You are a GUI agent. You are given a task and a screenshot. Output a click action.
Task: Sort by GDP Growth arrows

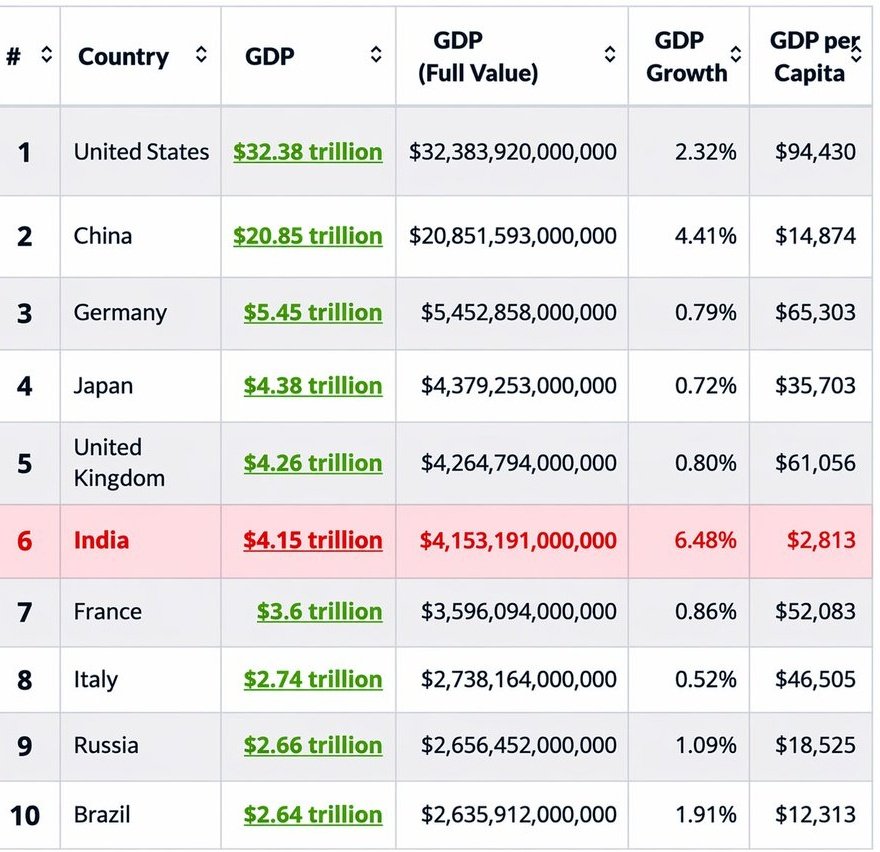pyautogui.click(x=735, y=54)
